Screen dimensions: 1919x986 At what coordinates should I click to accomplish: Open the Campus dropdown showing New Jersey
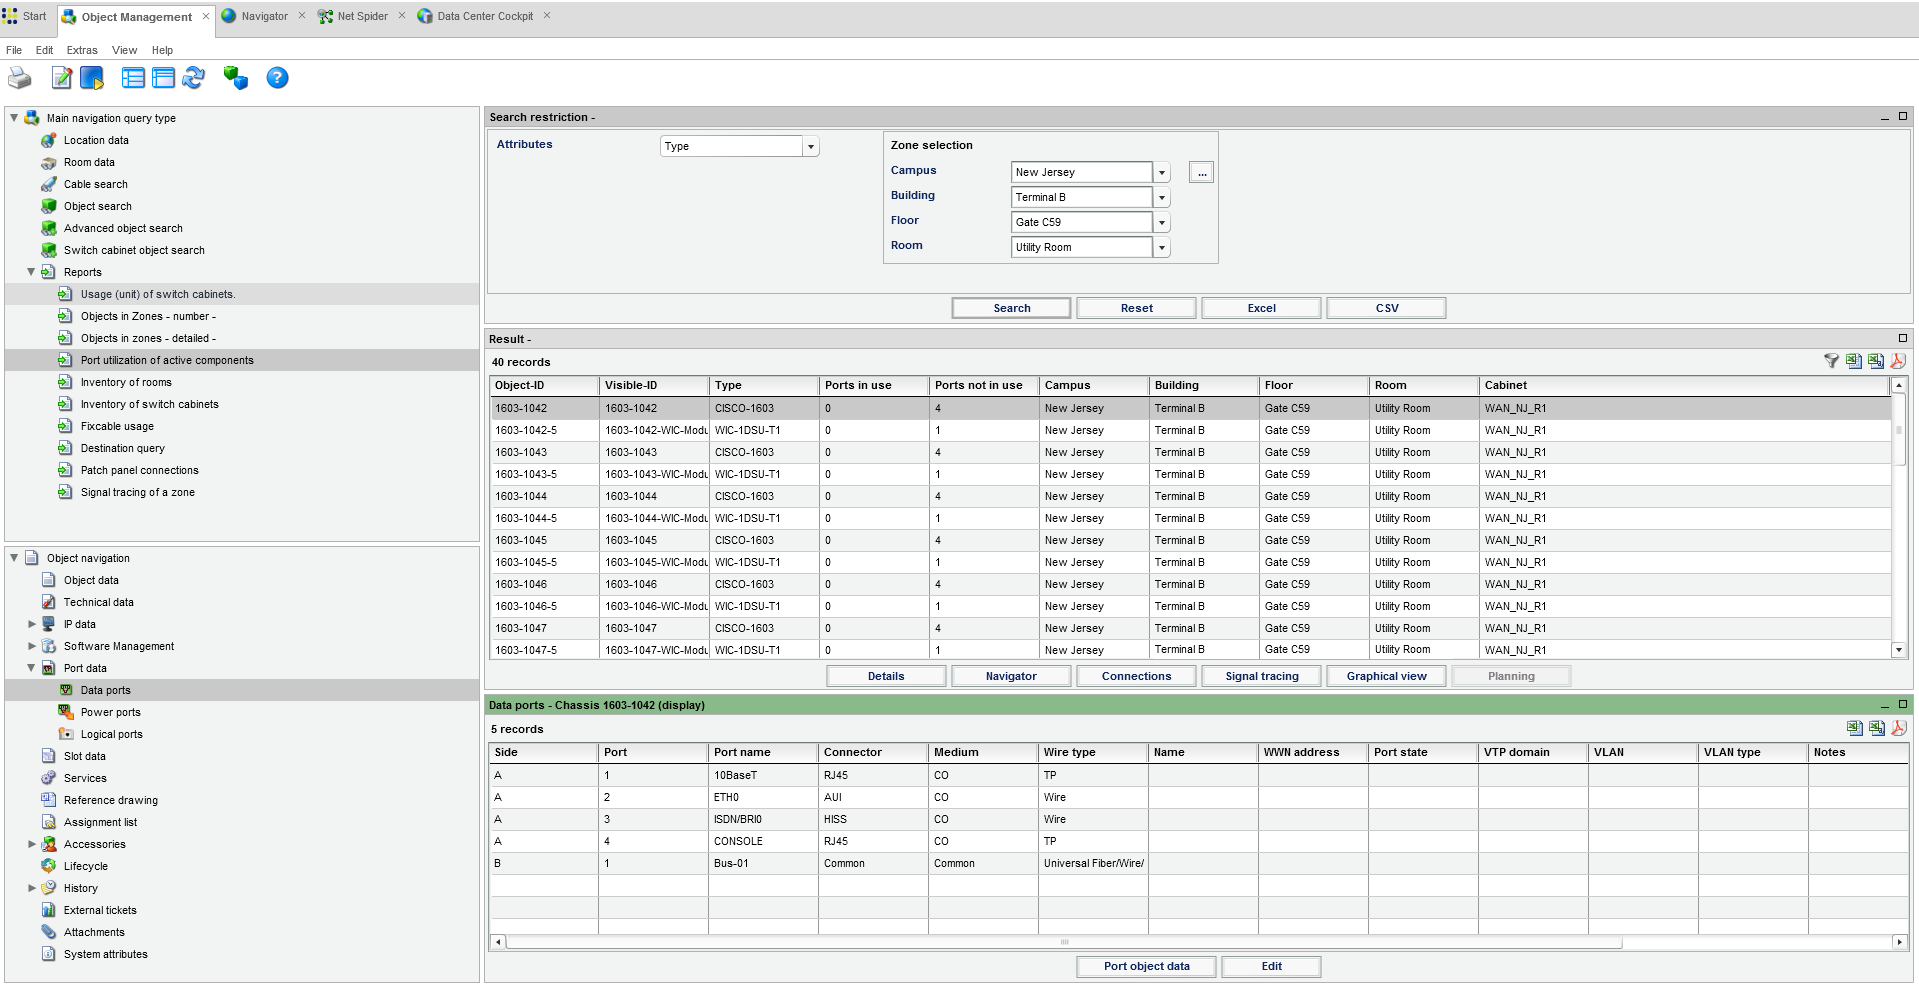[1161, 173]
